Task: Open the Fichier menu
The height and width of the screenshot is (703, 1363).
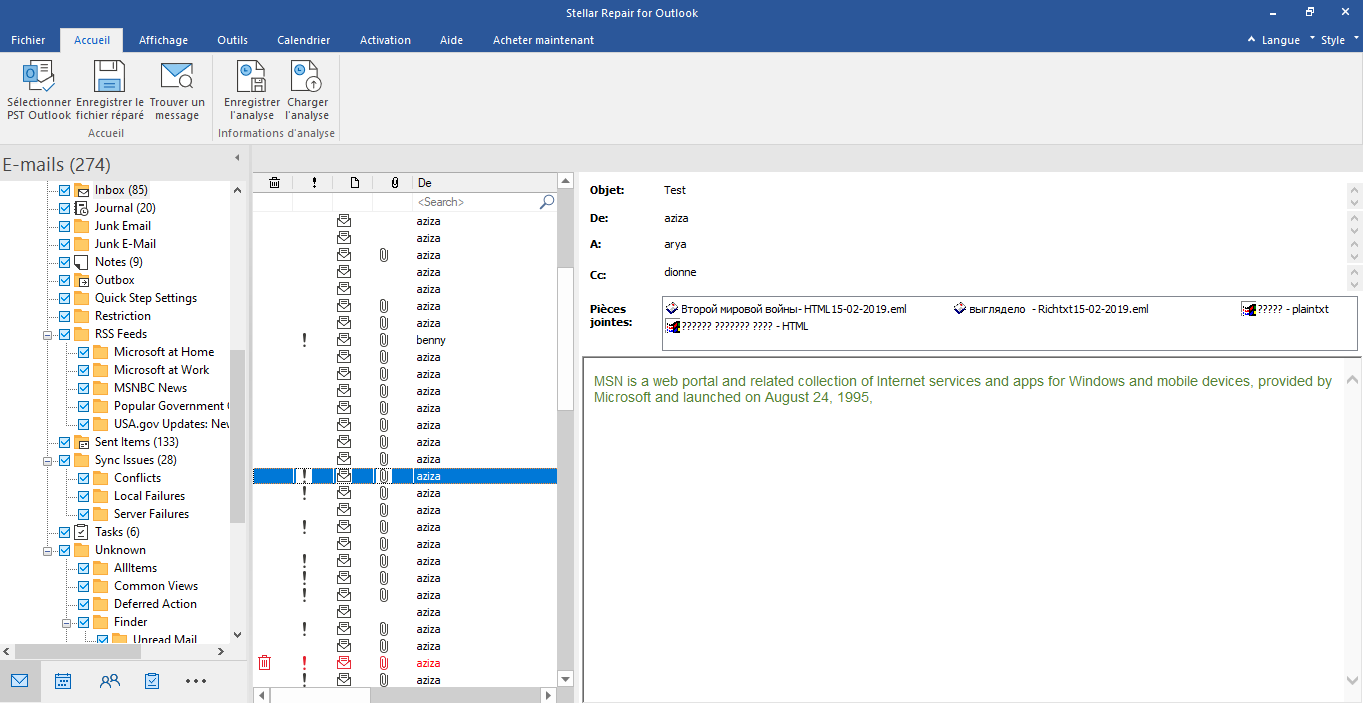Action: [x=28, y=40]
